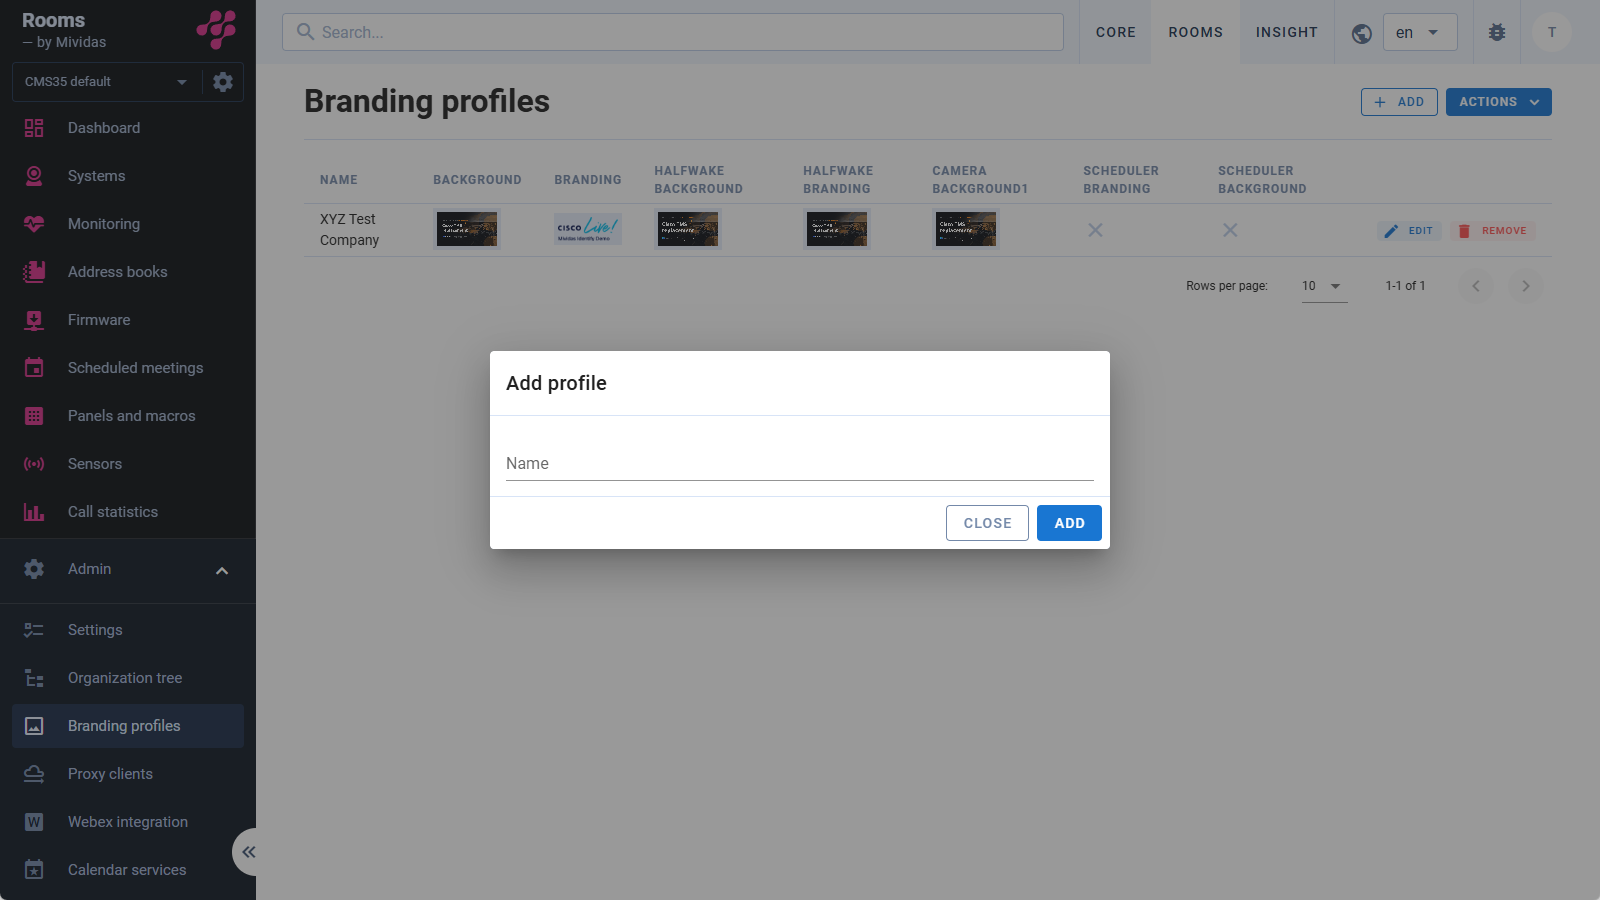Collapse the Admin section chevron
This screenshot has width=1600, height=900.
[x=222, y=570]
